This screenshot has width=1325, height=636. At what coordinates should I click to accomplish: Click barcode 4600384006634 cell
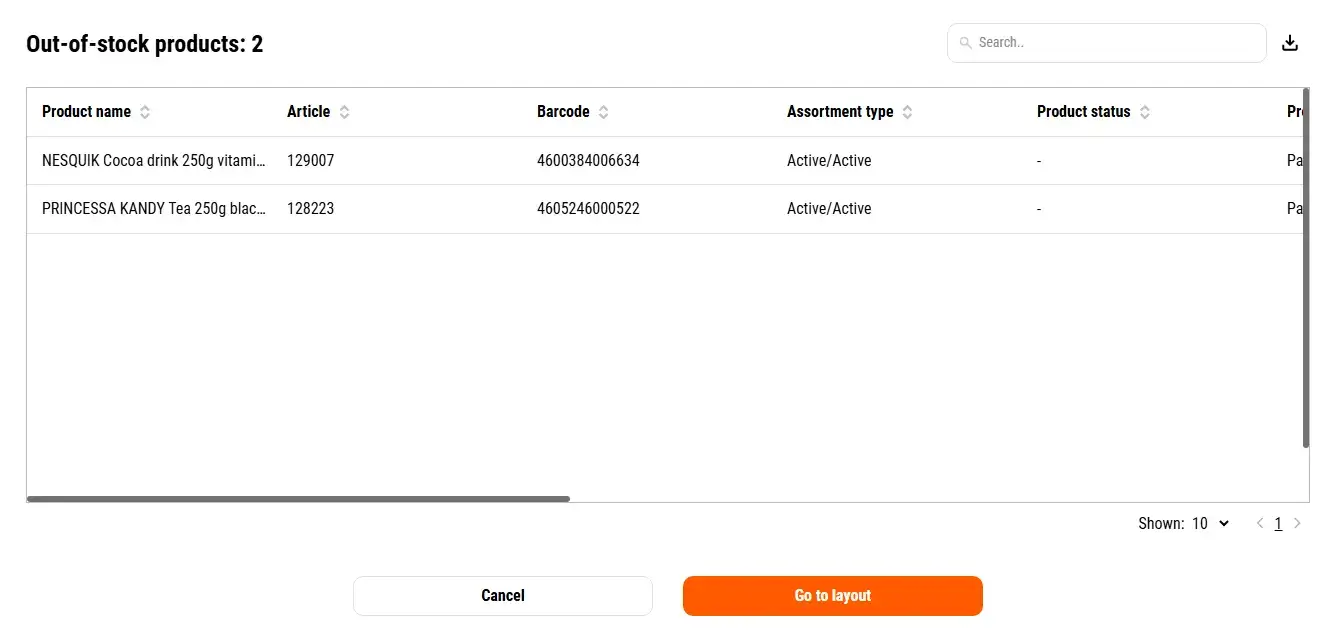(x=588, y=160)
